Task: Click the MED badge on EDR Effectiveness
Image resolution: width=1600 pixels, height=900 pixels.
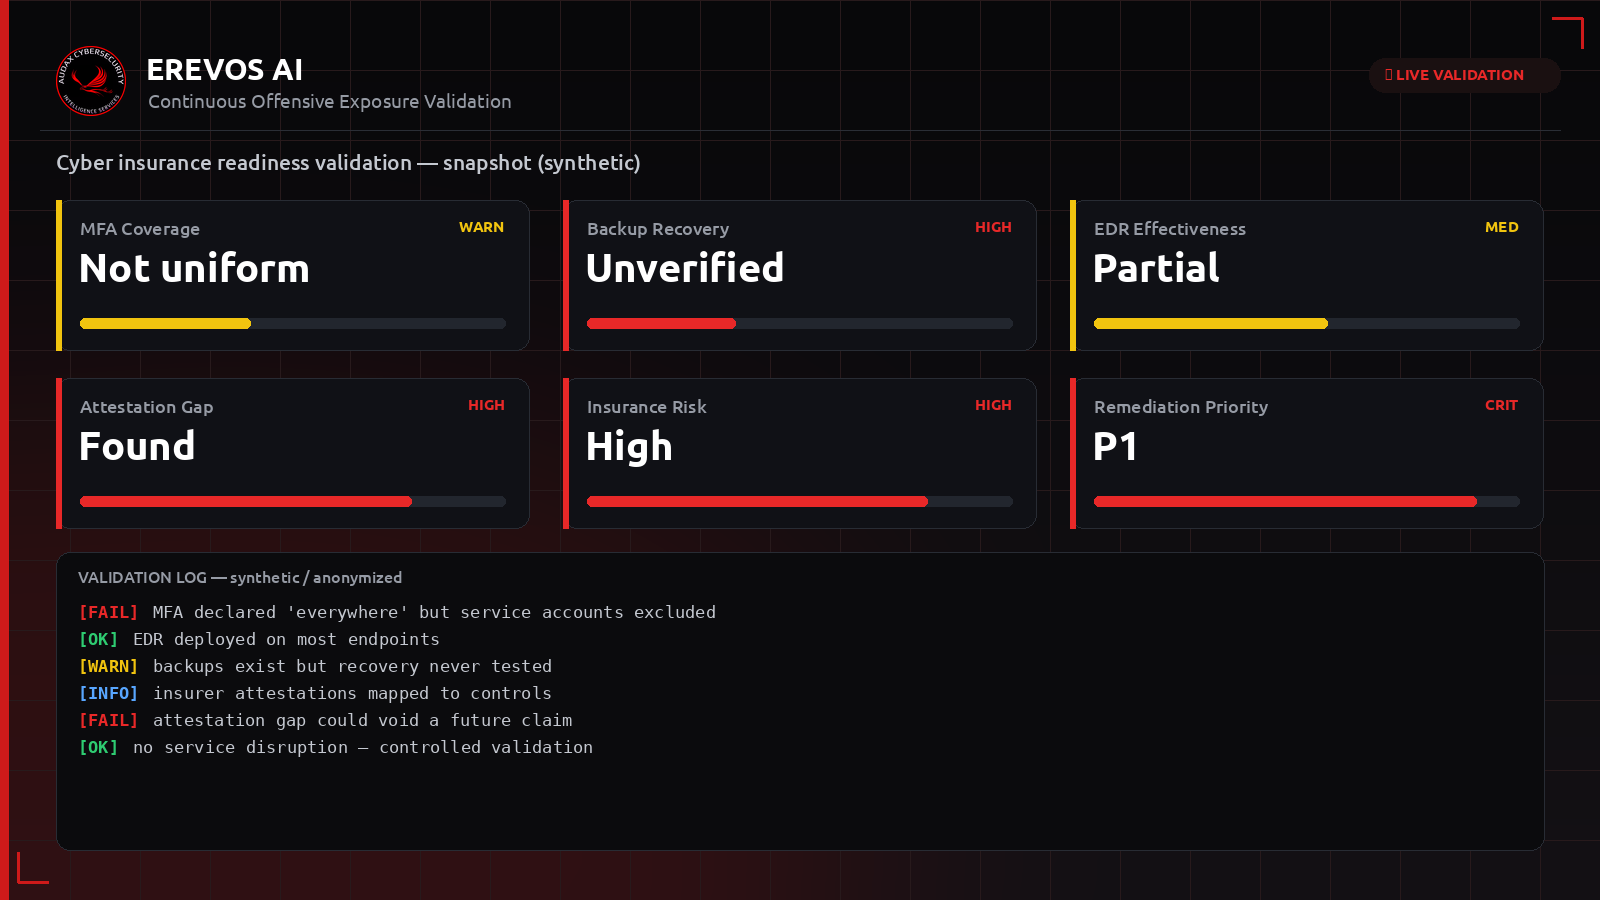Action: (x=1502, y=227)
